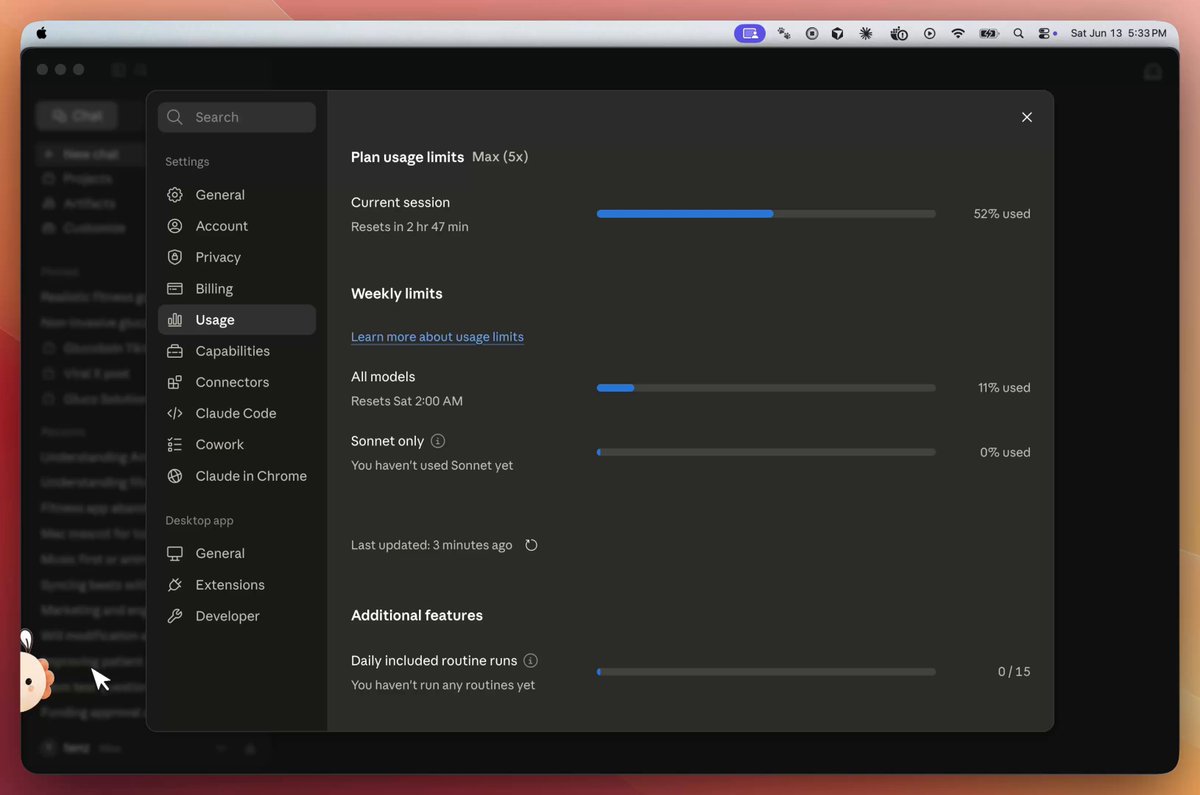Click the monitor icon for Desktop app General
Image resolution: width=1200 pixels, height=795 pixels.
(175, 553)
